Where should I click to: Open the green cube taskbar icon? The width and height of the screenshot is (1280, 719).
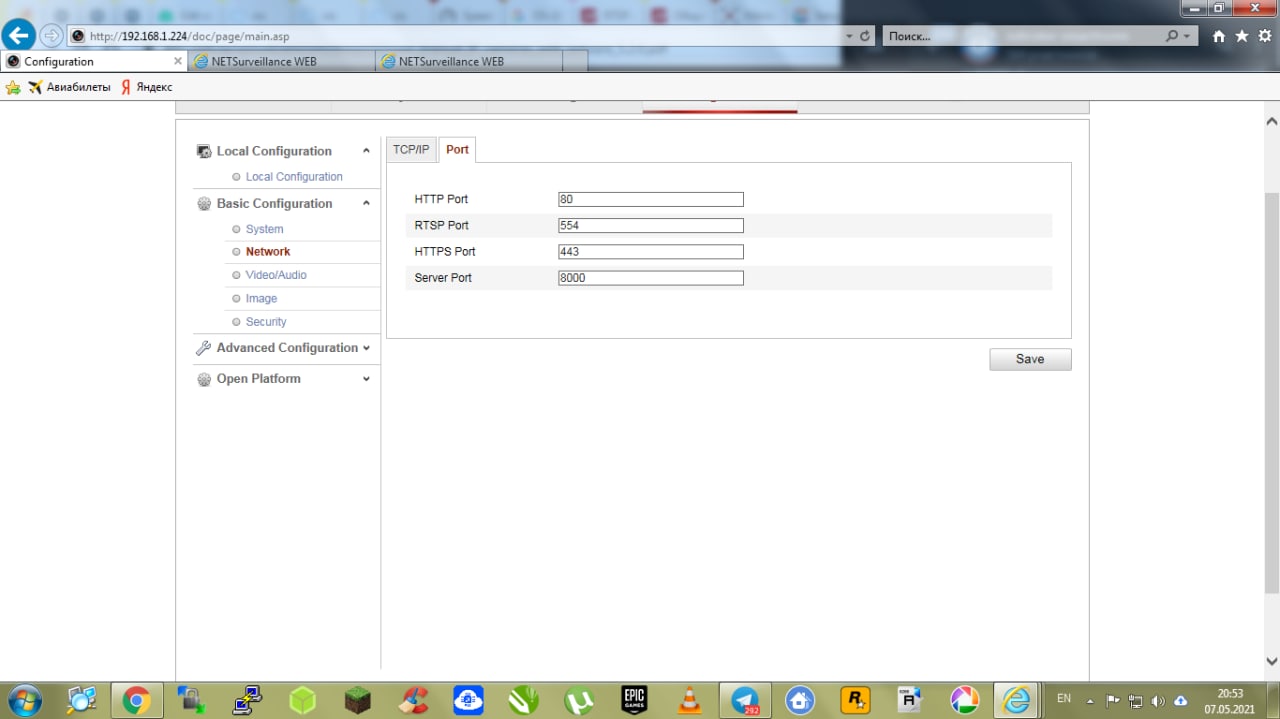pos(302,700)
